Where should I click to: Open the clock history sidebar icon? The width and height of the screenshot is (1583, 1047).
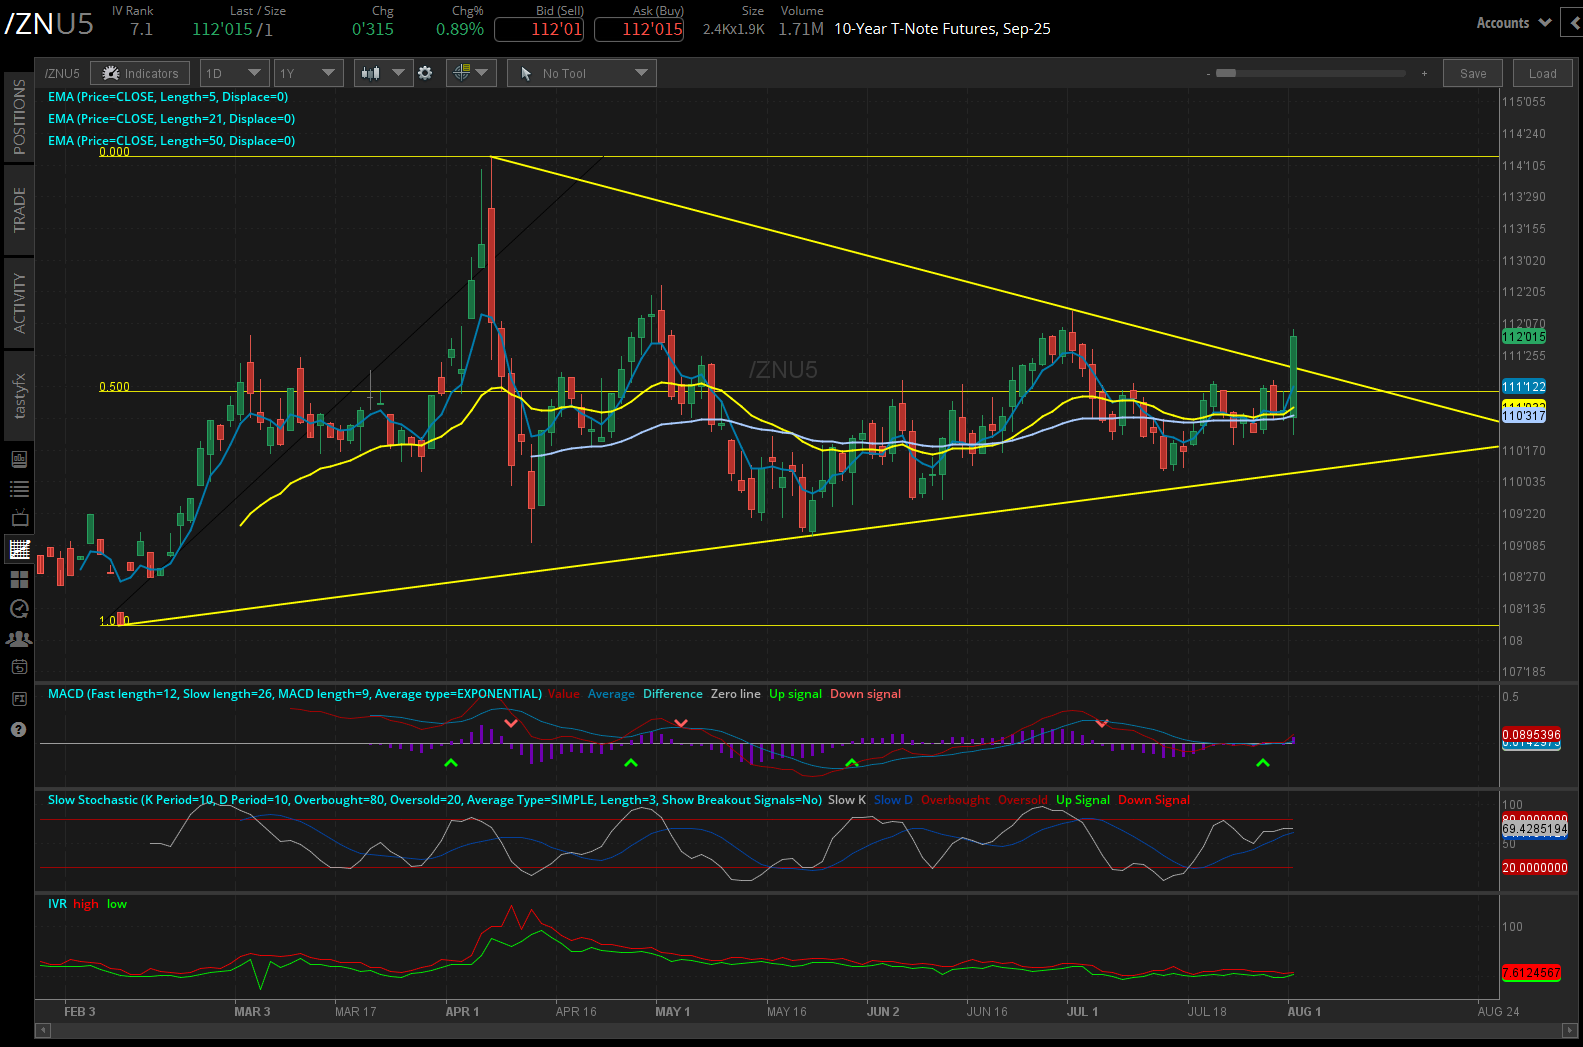(19, 608)
